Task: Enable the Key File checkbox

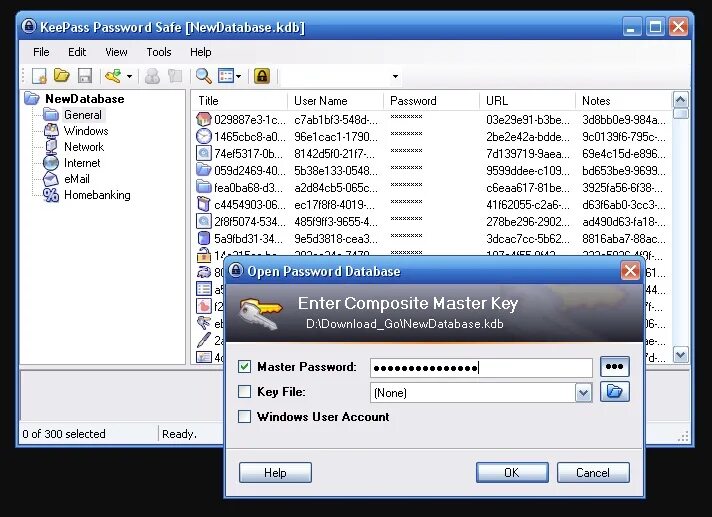Action: click(244, 391)
